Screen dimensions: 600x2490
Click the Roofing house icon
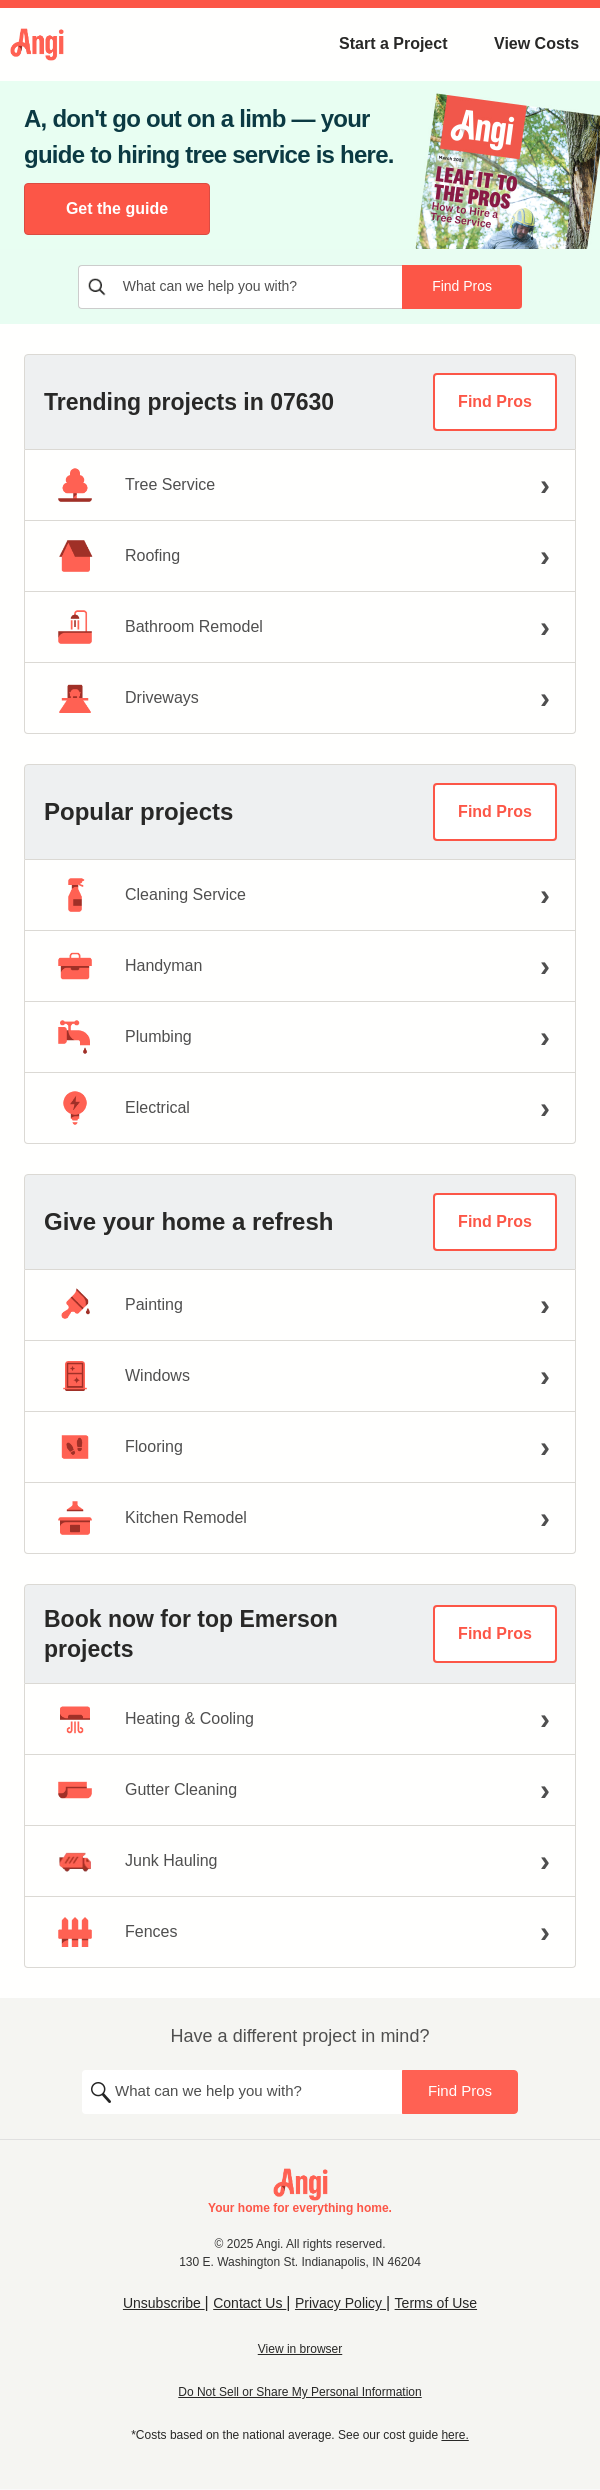pos(75,556)
